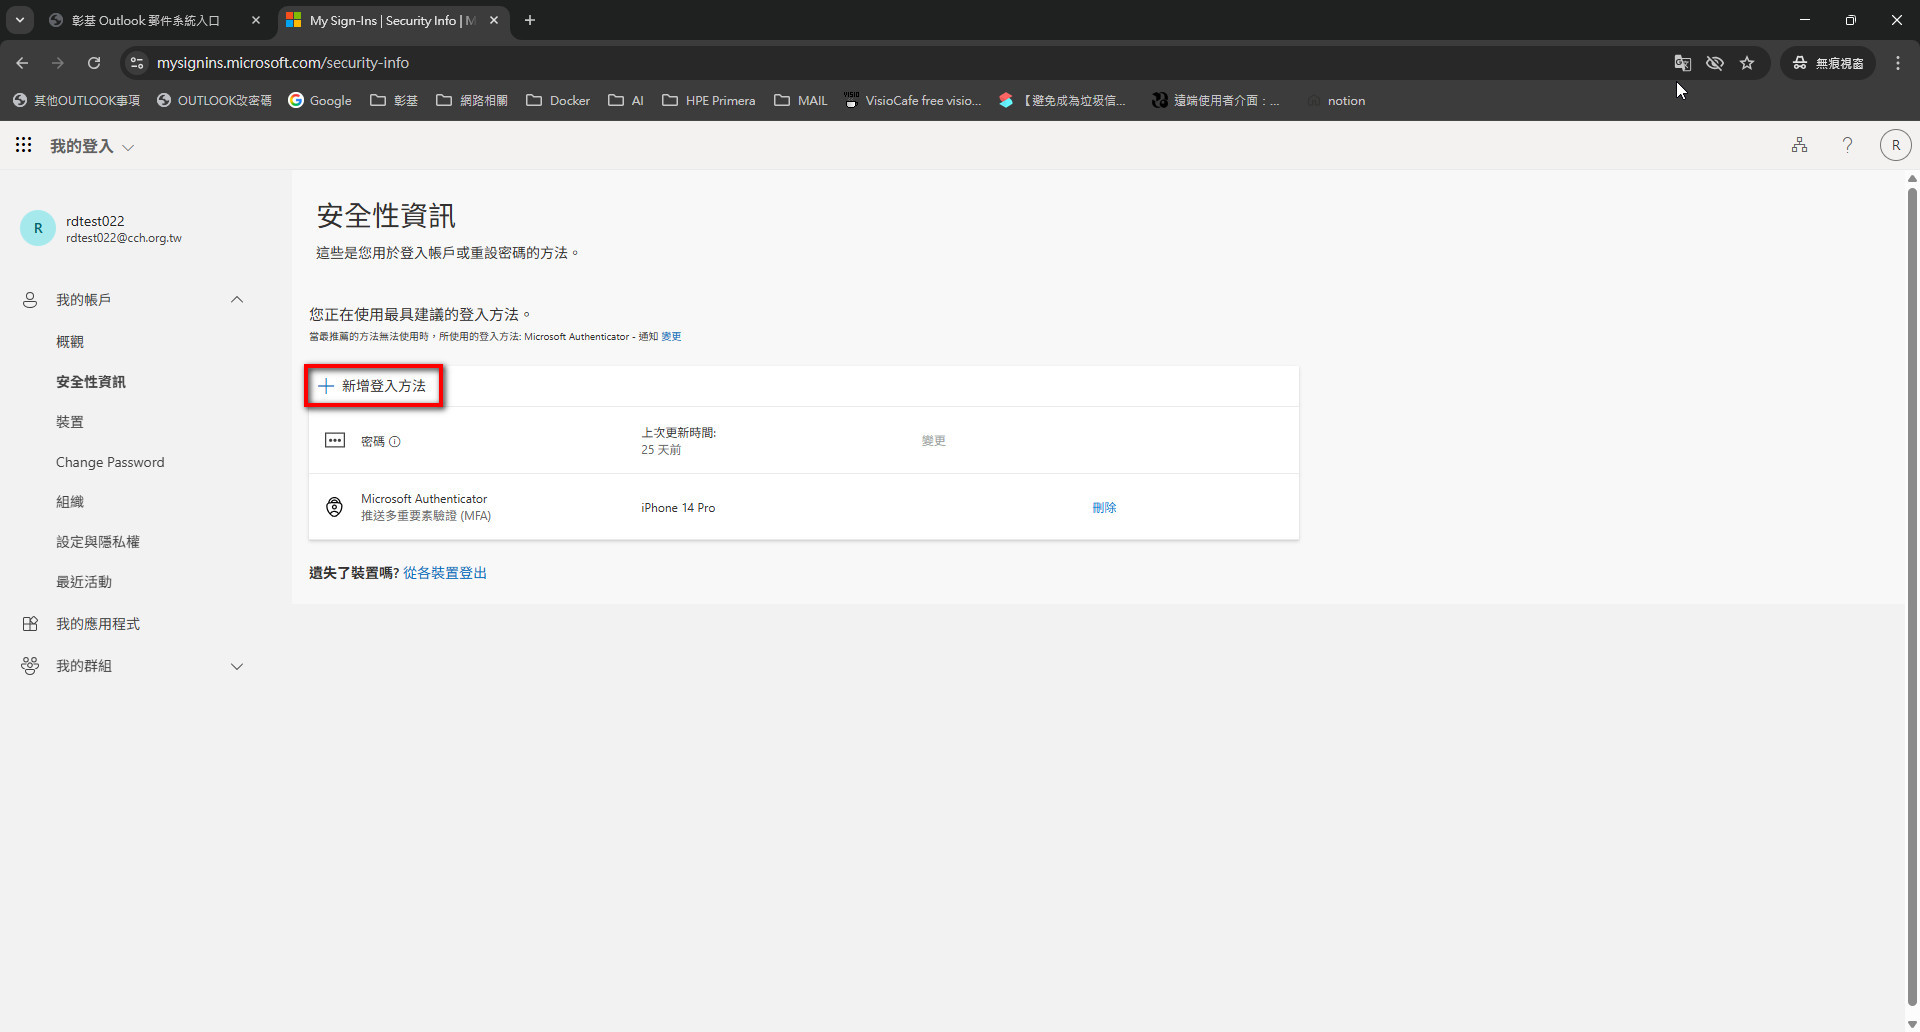1920x1032 pixels.
Task: Open the account avatar R in header
Action: (x=1895, y=146)
